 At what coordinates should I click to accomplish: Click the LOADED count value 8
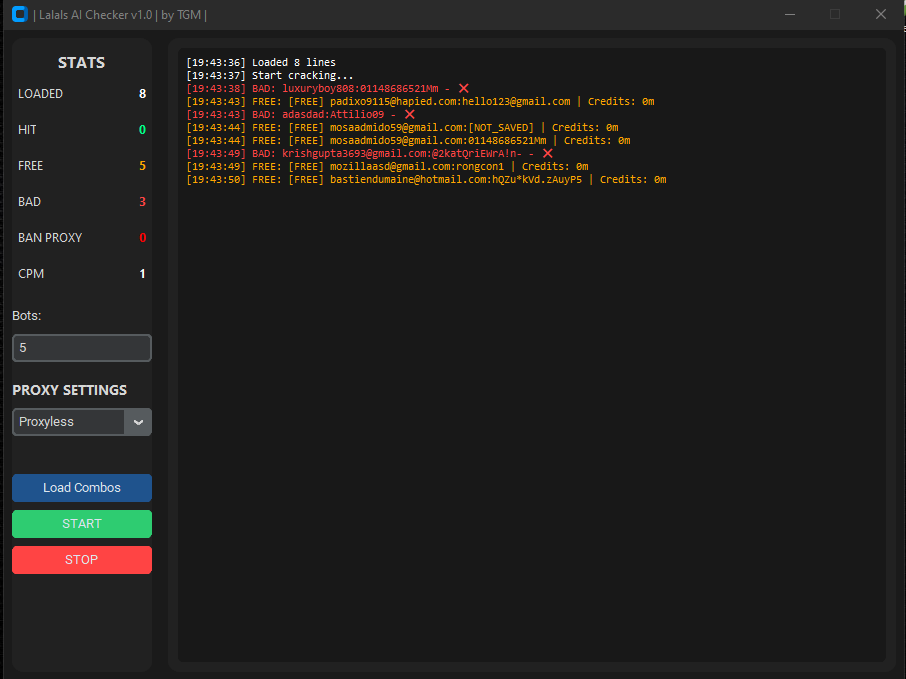(143, 94)
